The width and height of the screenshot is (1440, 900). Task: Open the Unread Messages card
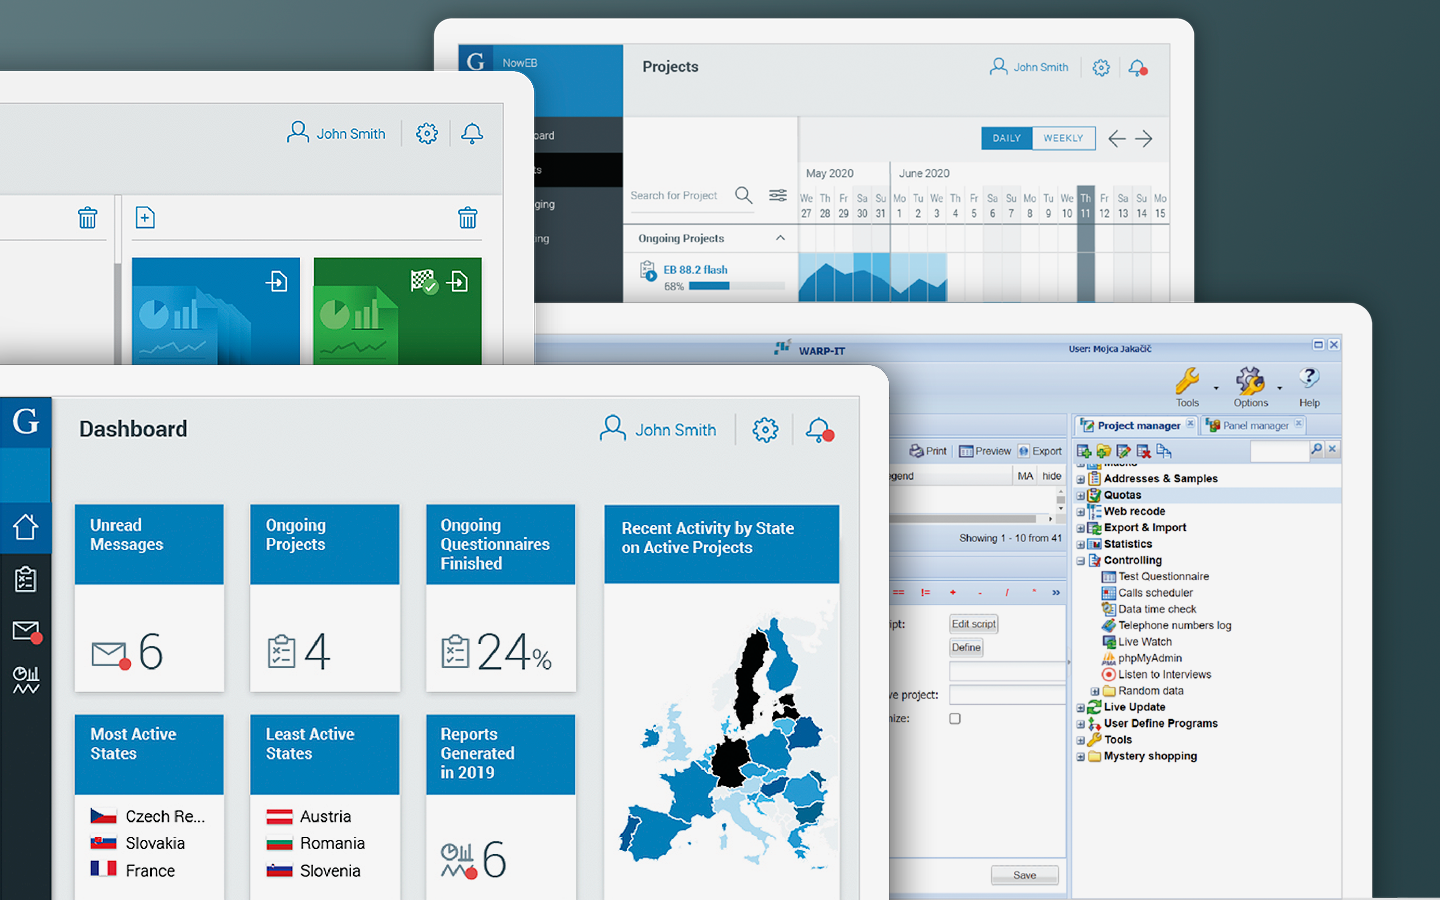tap(149, 598)
